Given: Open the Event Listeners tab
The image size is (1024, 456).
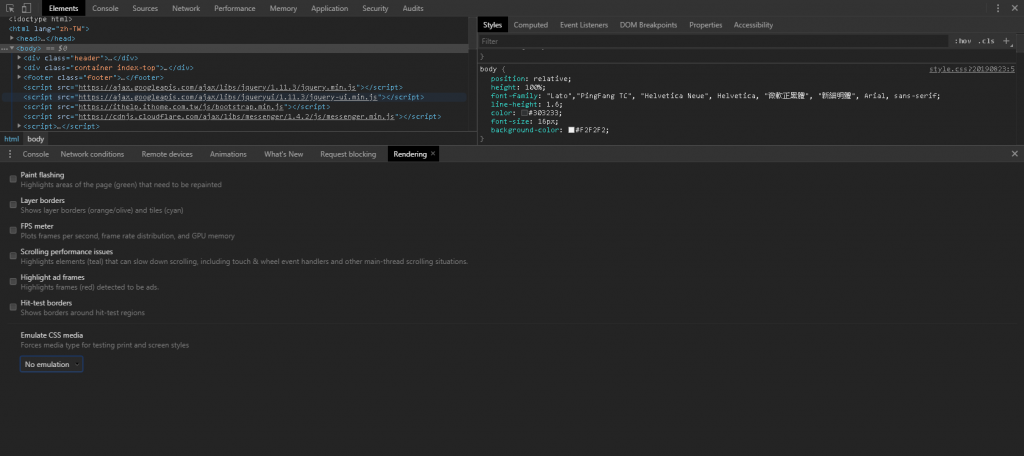Looking at the screenshot, I should 584,25.
